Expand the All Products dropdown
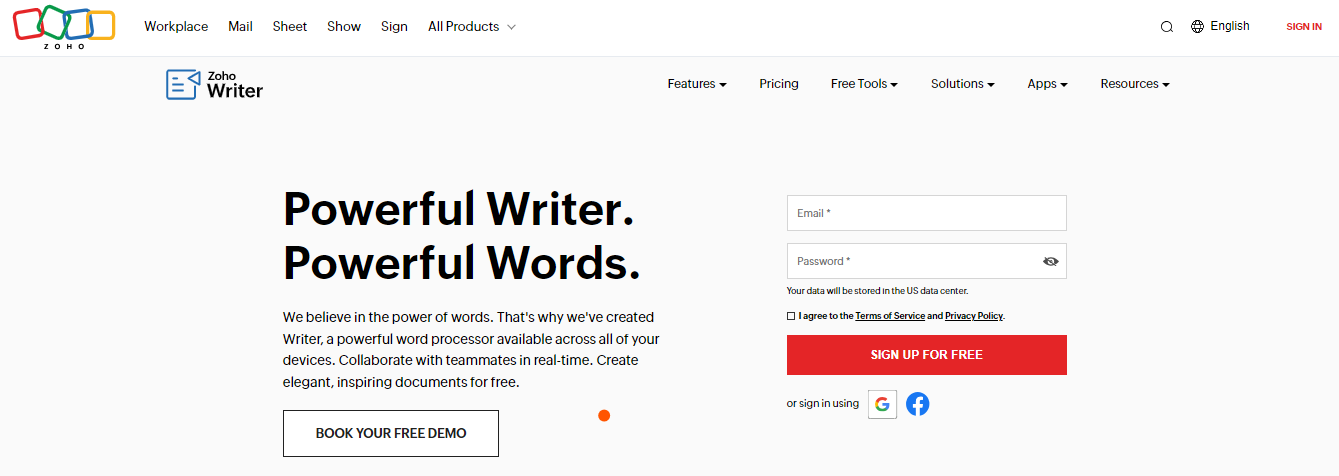The image size is (1339, 476). (471, 27)
